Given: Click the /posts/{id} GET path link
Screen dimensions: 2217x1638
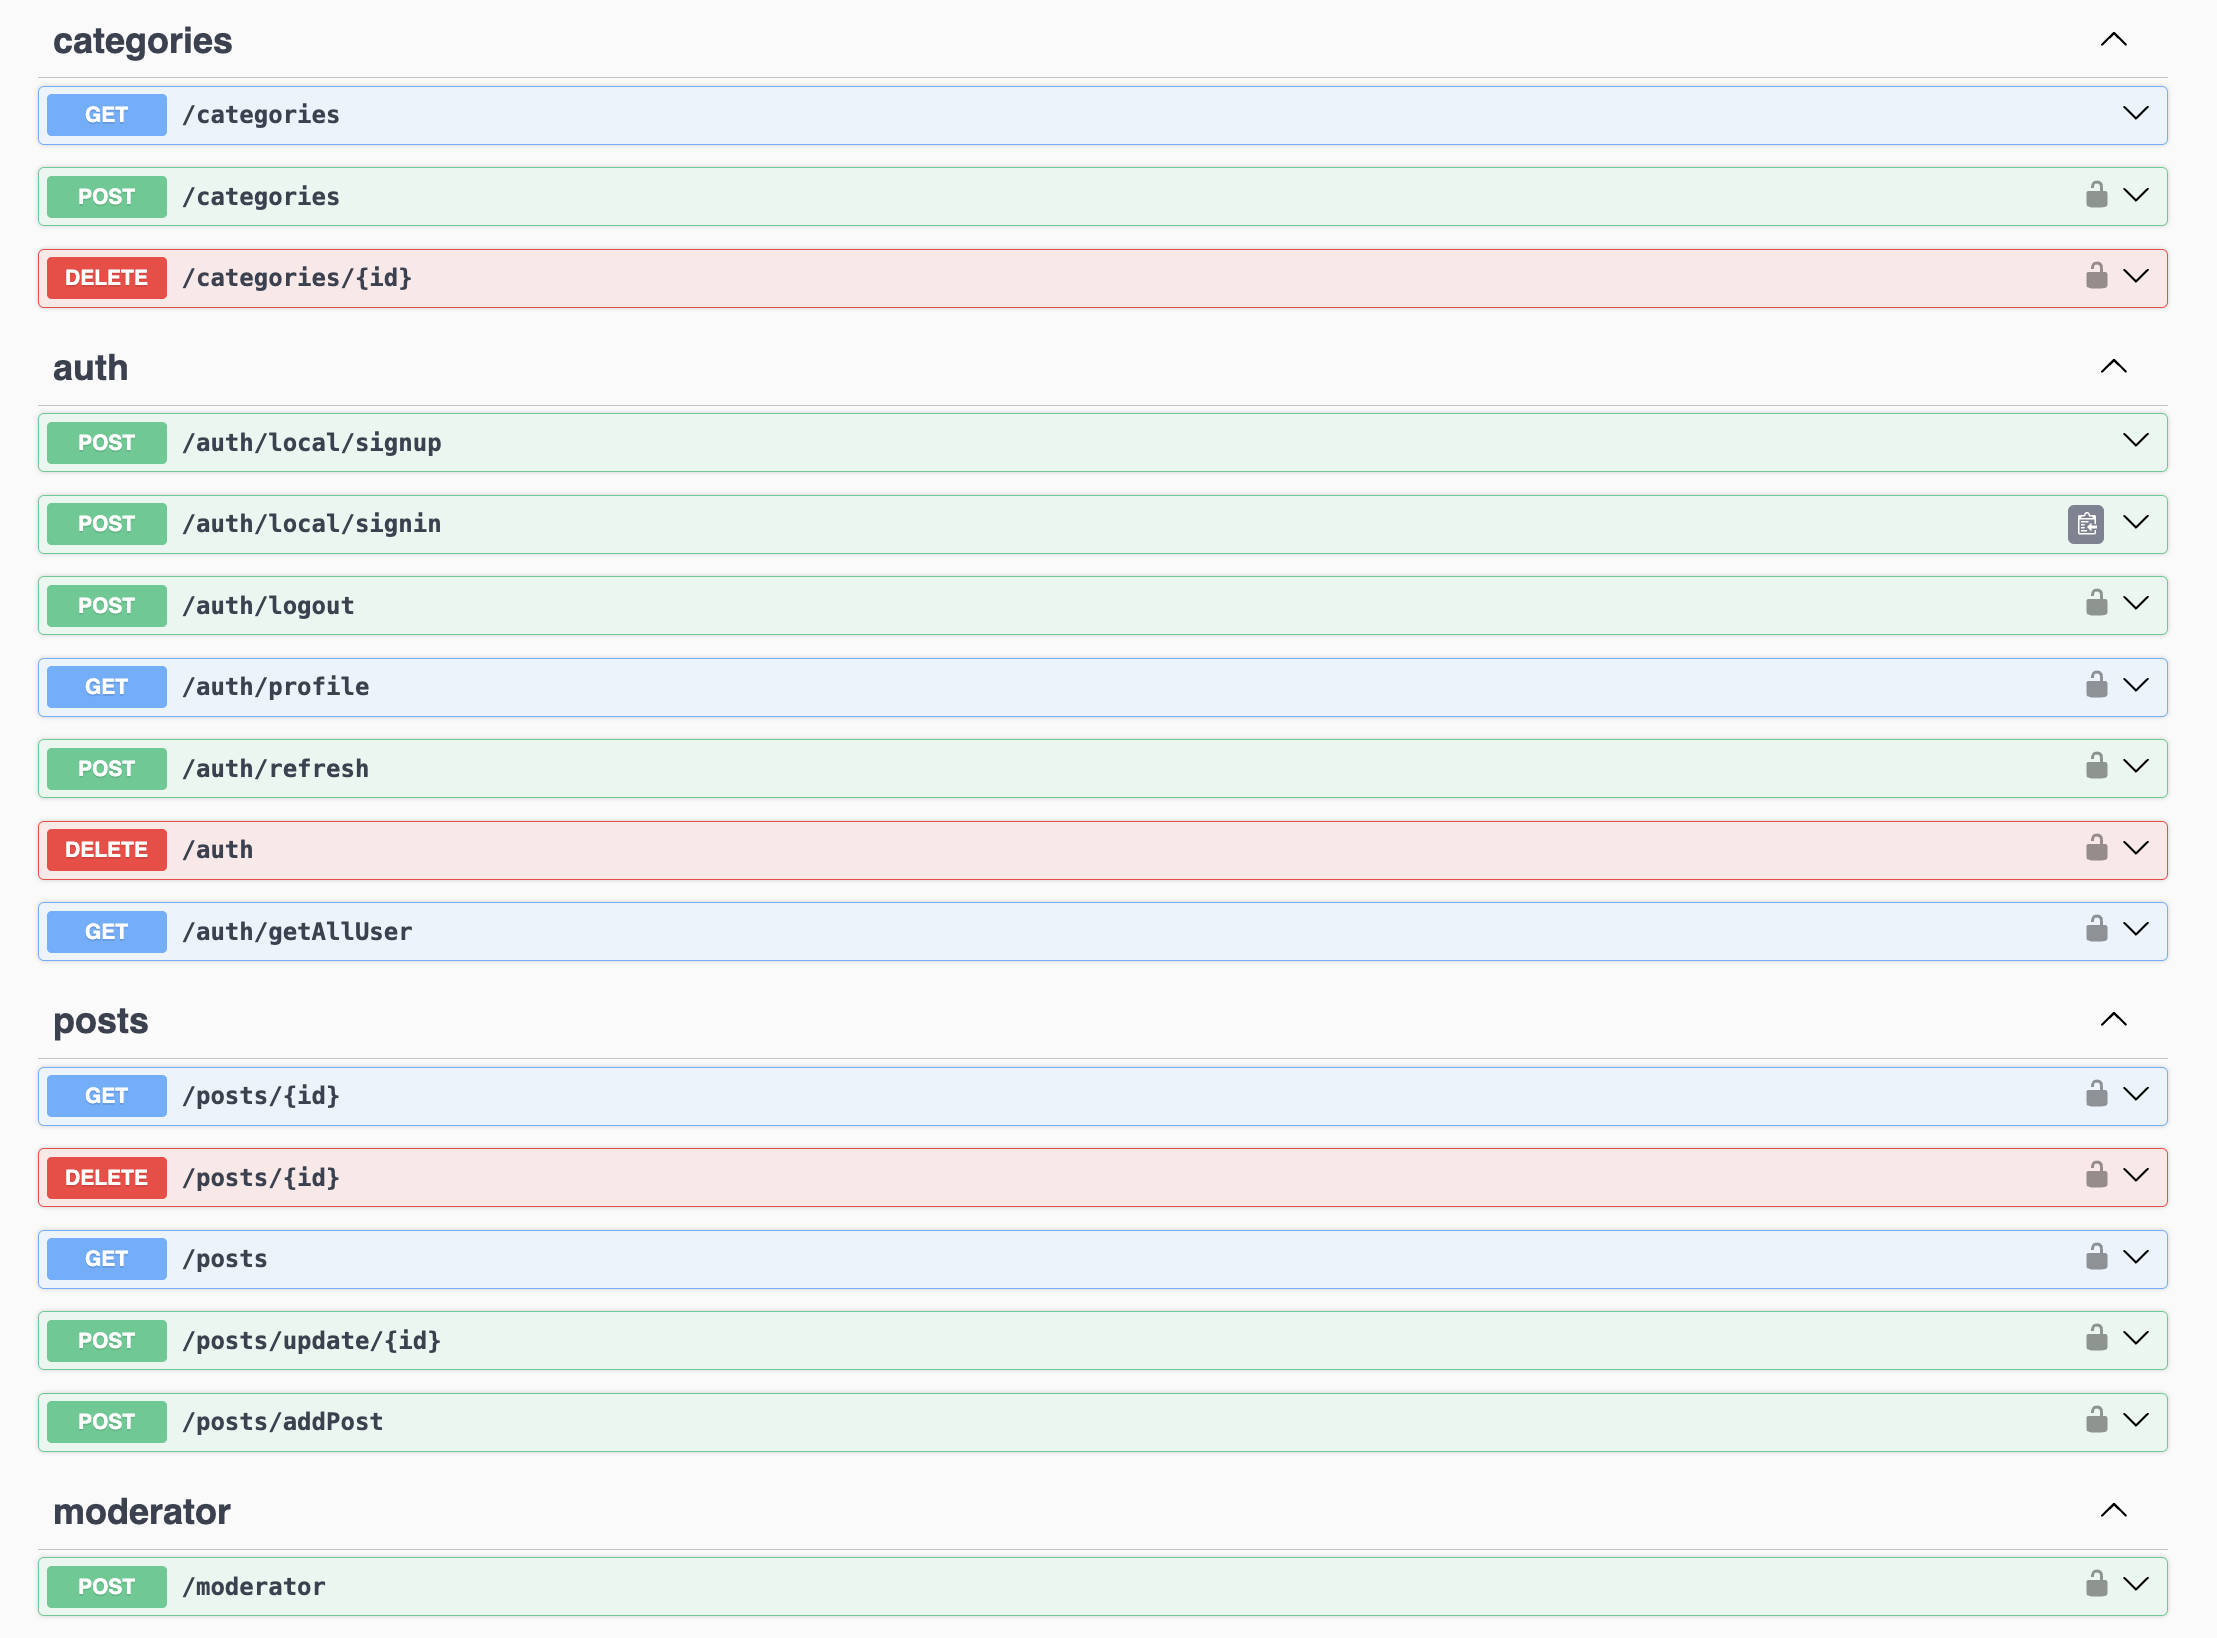Looking at the screenshot, I should tap(261, 1096).
